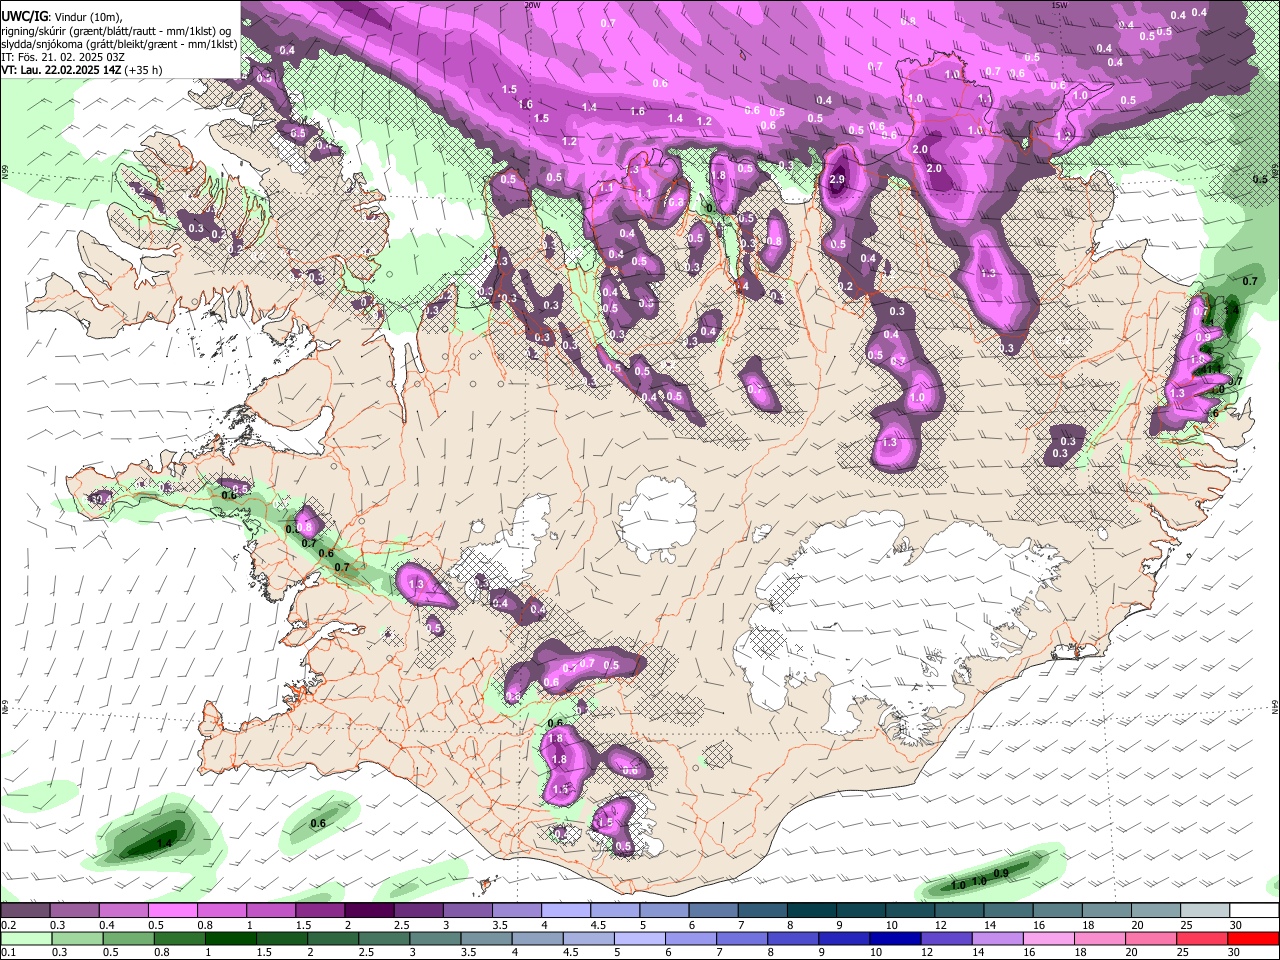Pick lower legend green swatch labeled 0.5
Image resolution: width=1280 pixels, height=960 pixels.
point(128,938)
